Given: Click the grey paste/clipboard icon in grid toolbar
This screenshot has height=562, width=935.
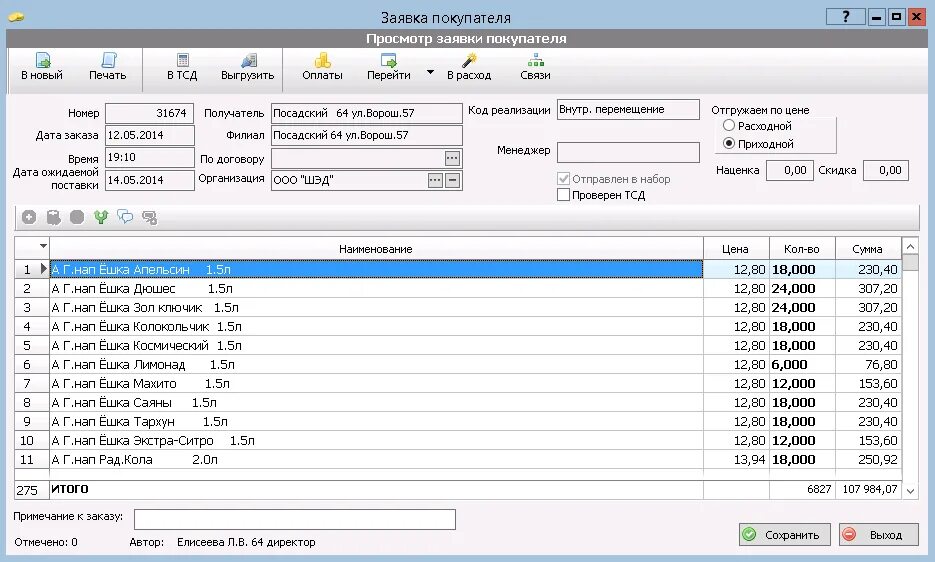Looking at the screenshot, I should tap(54, 217).
